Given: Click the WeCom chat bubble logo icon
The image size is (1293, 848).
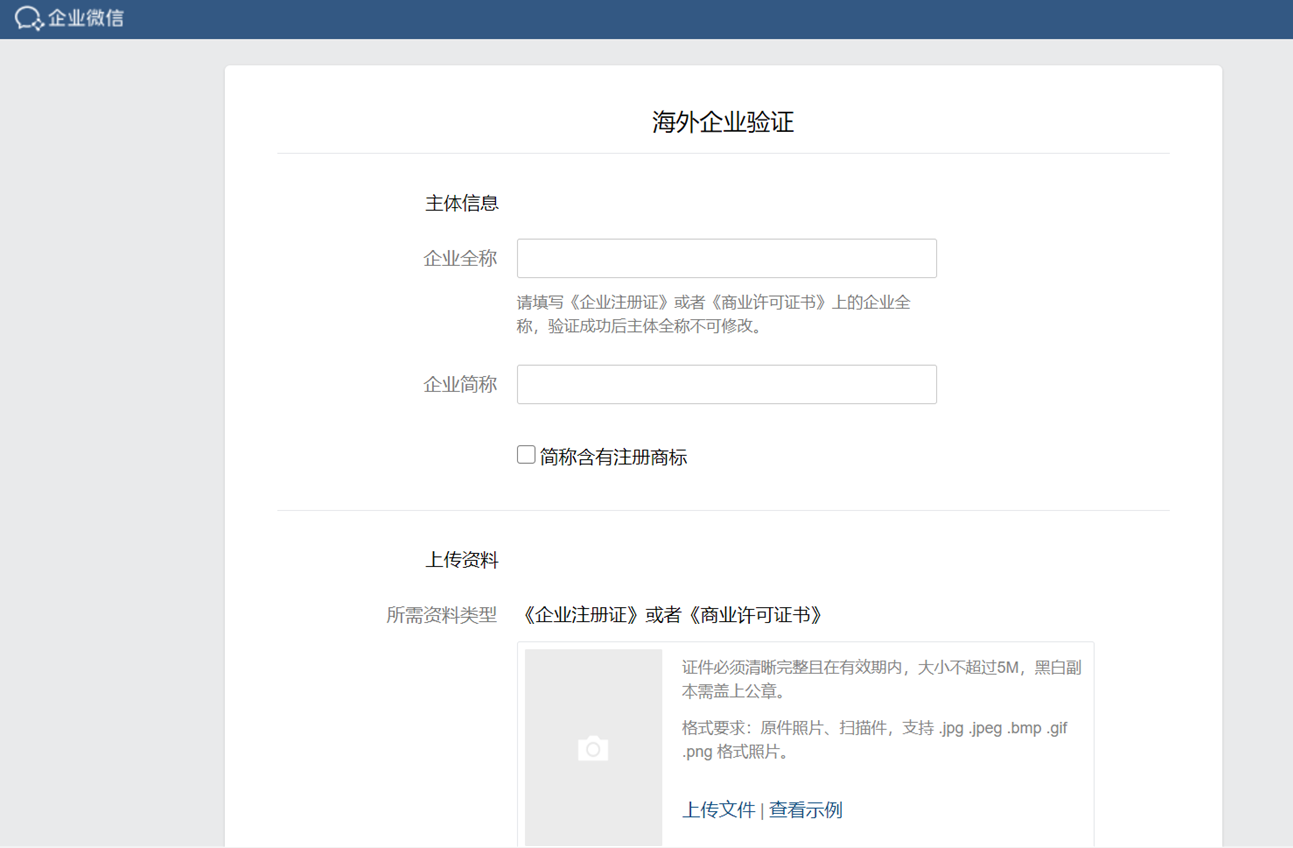Looking at the screenshot, I should click(x=28, y=18).
